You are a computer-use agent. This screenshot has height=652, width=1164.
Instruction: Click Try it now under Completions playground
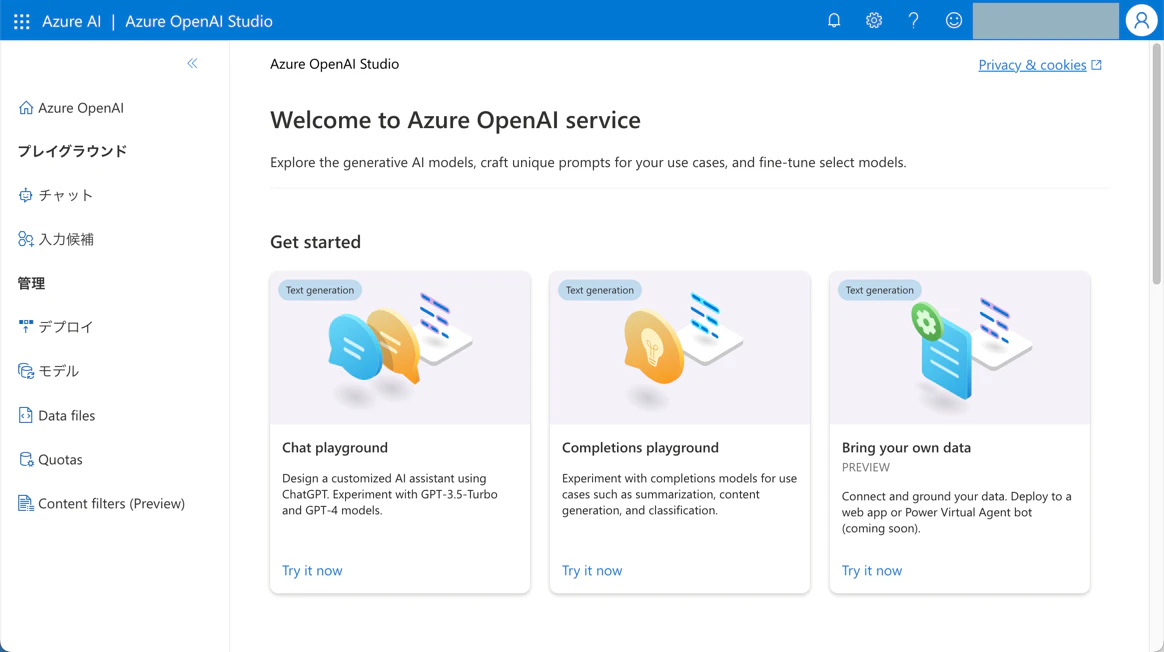click(592, 570)
